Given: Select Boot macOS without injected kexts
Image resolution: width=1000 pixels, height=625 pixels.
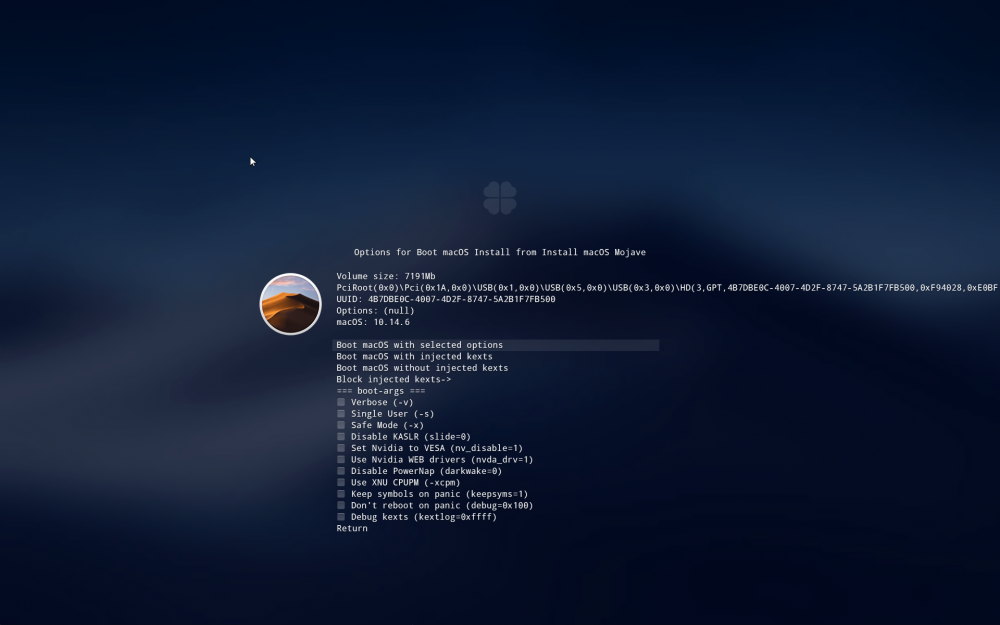Looking at the screenshot, I should coord(422,368).
